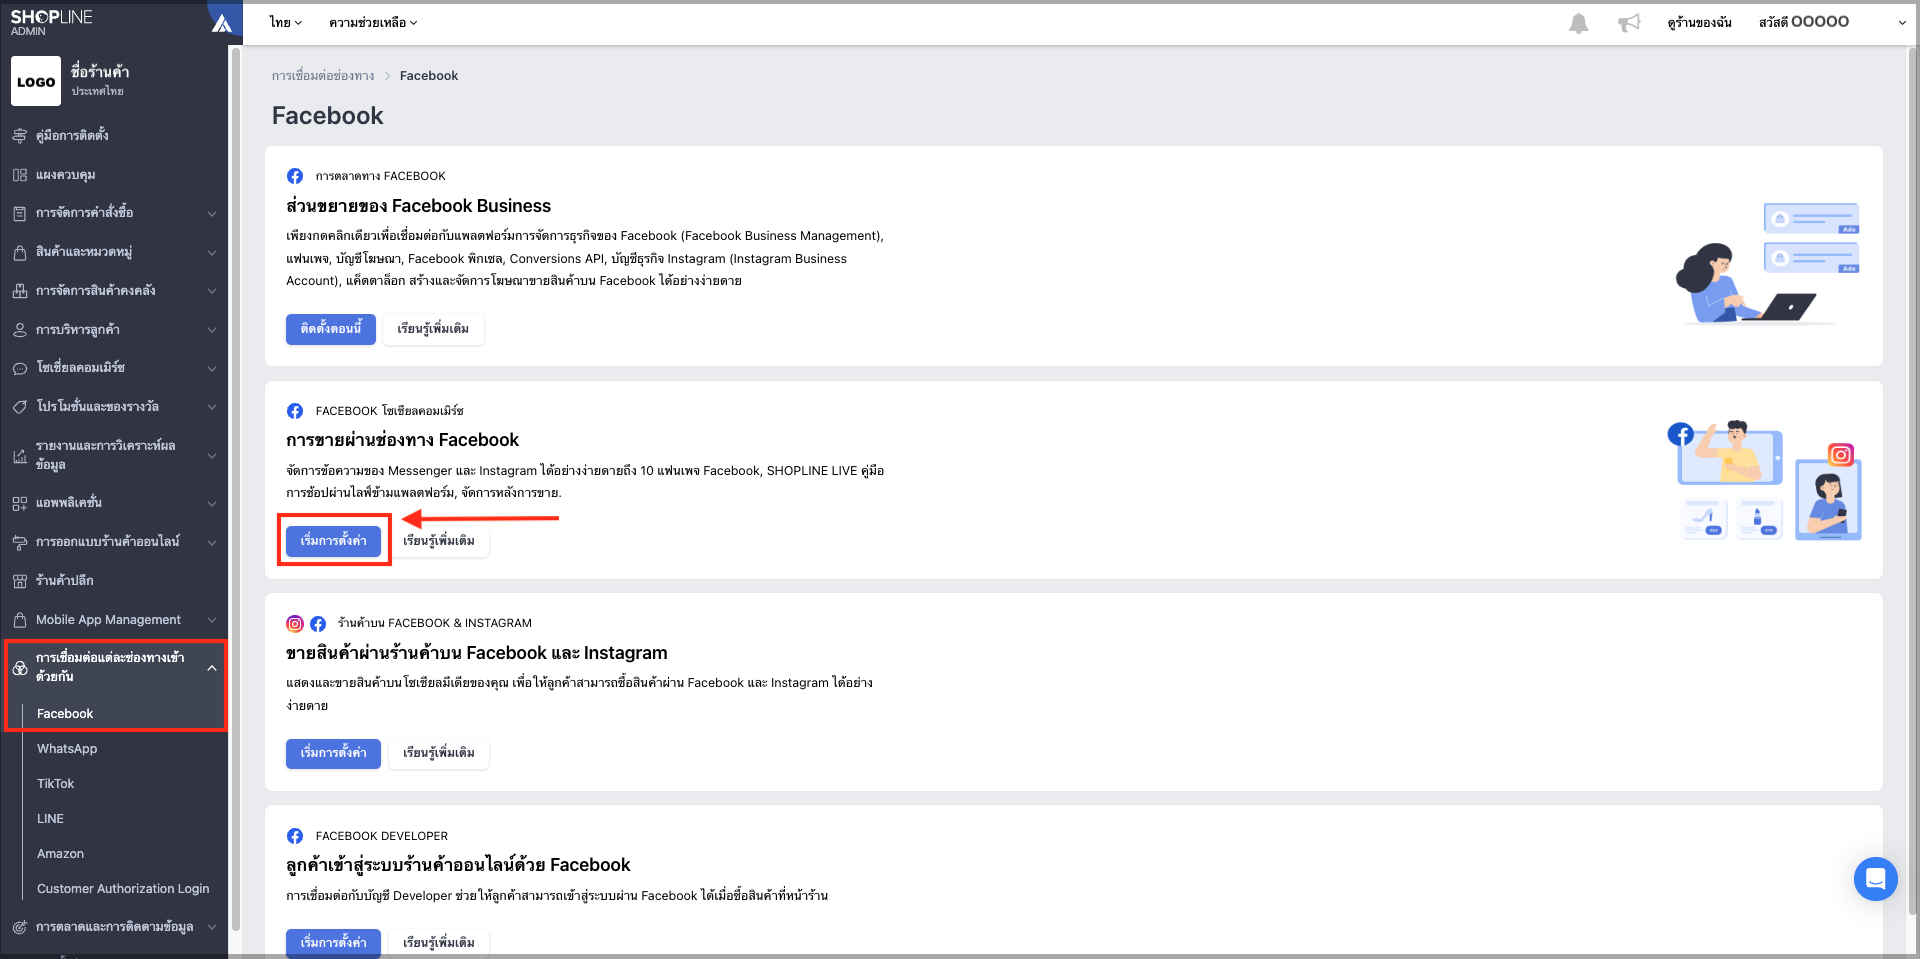Click the order management clipboard icon
The image size is (1920, 959).
coord(20,213)
